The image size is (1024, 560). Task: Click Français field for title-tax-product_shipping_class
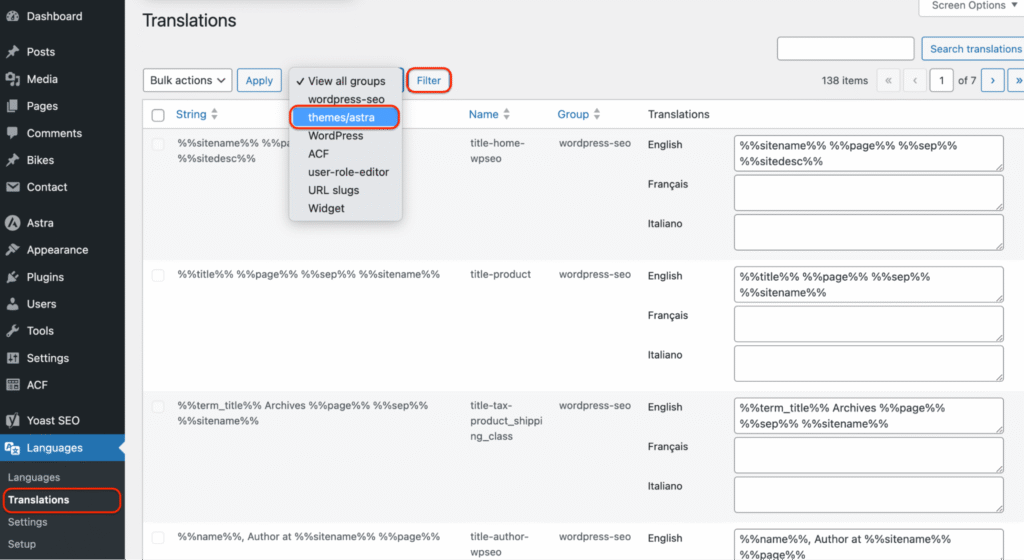pyautogui.click(x=869, y=456)
